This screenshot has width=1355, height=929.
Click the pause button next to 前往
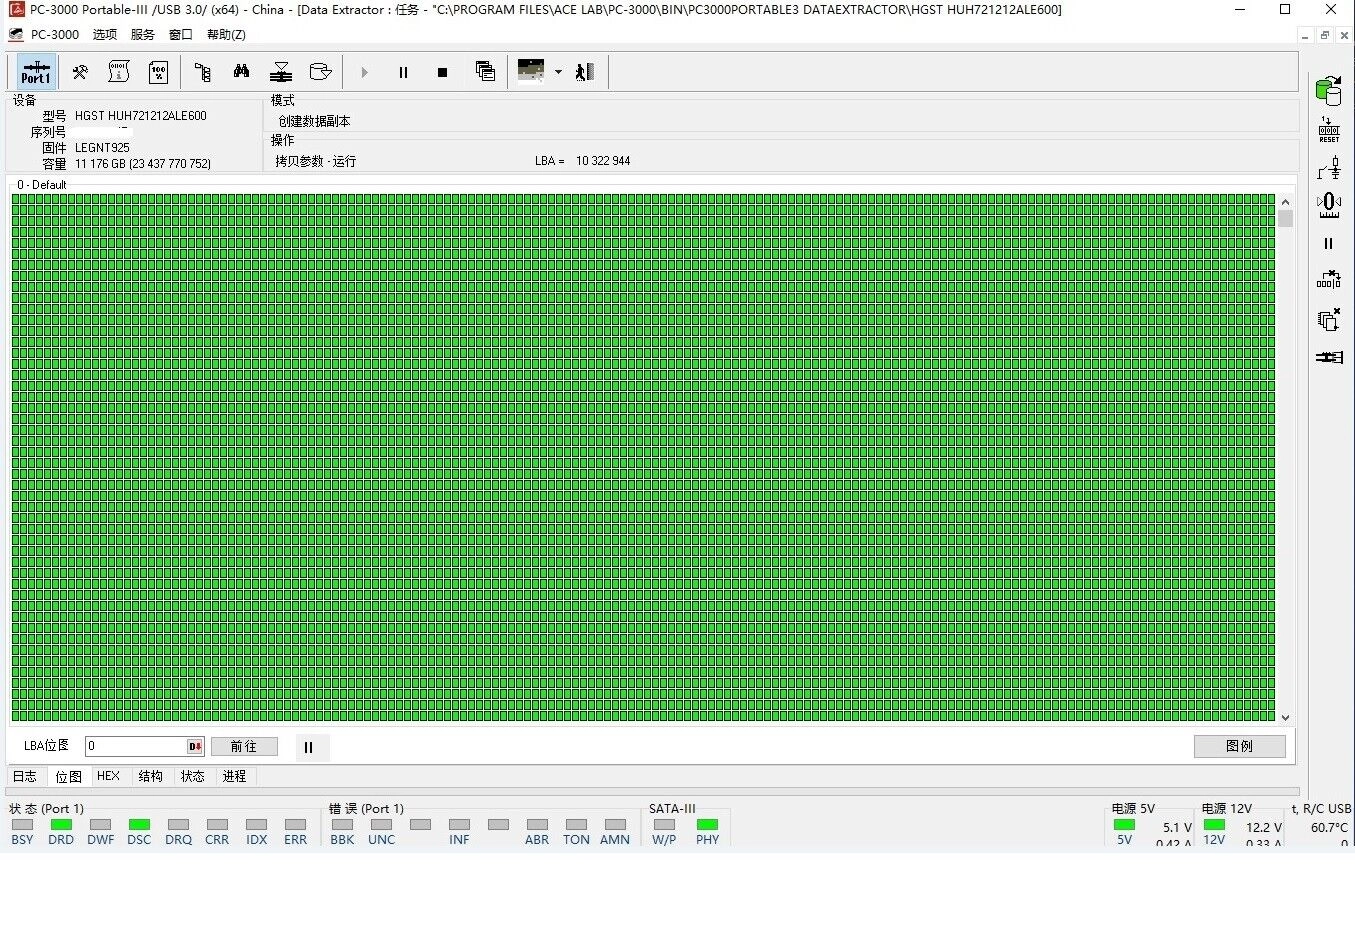(x=309, y=747)
